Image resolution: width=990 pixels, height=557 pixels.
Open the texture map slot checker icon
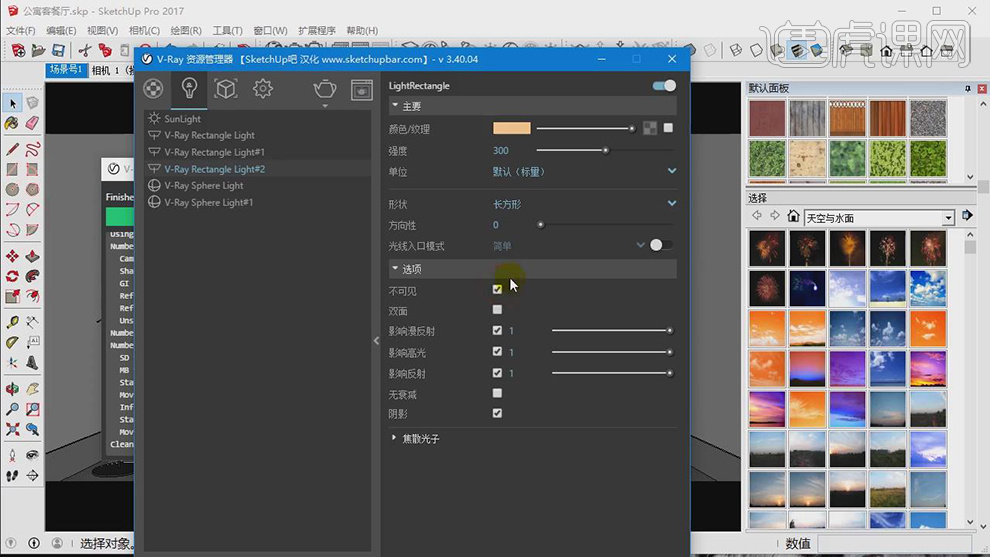tap(650, 128)
